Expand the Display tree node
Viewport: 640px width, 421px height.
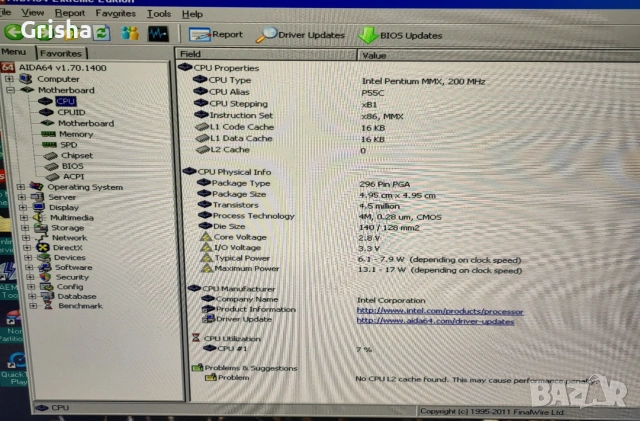click(x=23, y=207)
